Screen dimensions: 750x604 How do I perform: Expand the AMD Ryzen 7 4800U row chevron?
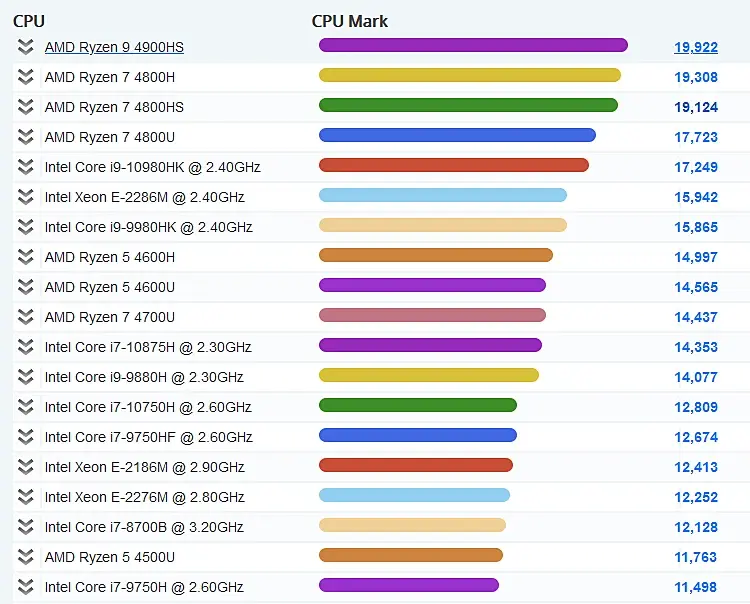25,137
